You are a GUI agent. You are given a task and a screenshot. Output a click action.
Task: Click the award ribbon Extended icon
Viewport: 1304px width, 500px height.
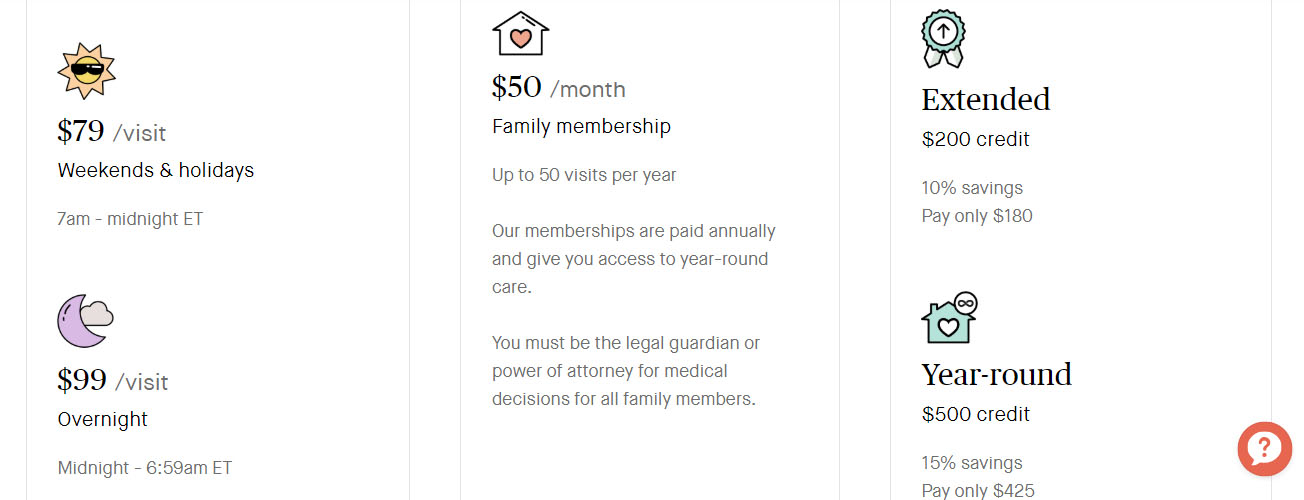click(x=942, y=39)
